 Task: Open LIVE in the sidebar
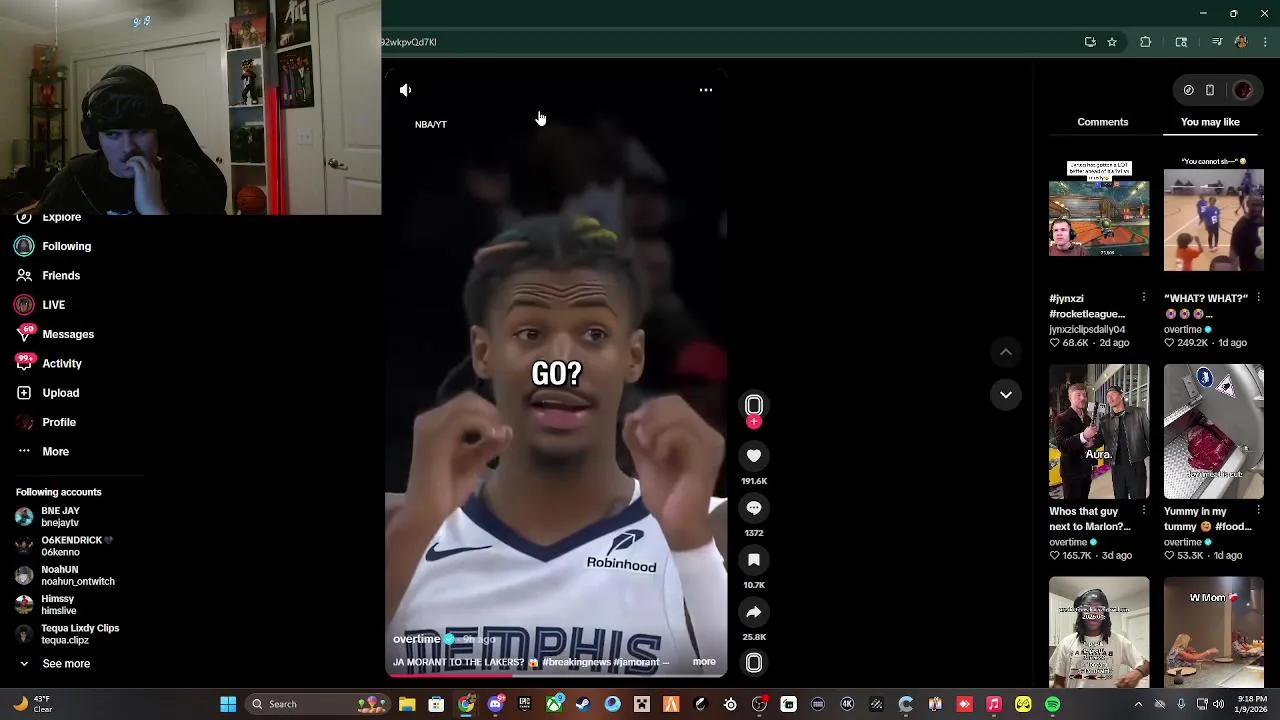(40, 305)
